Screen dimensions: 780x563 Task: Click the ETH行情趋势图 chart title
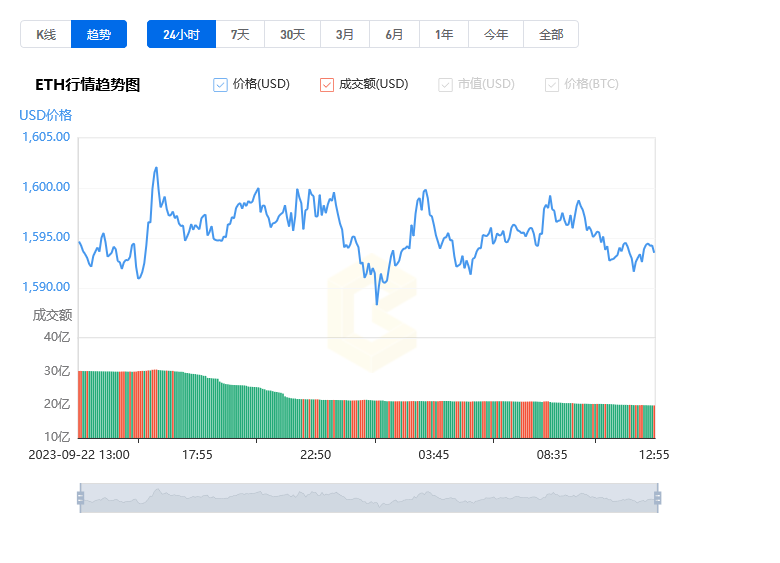88,85
